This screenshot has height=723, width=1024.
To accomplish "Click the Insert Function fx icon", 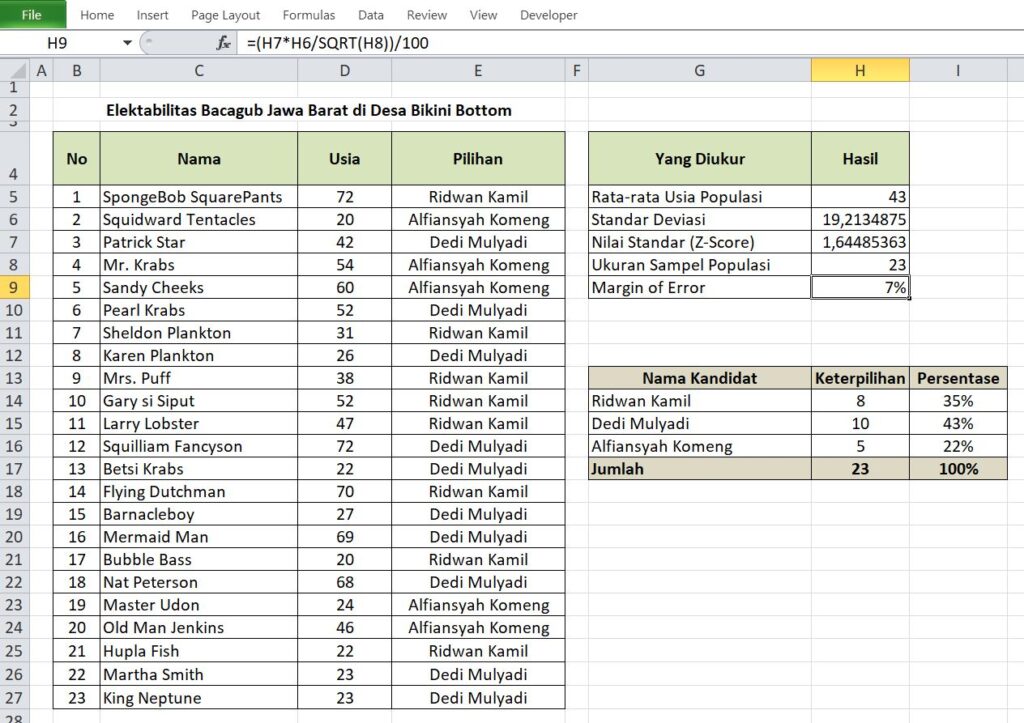I will (x=224, y=43).
